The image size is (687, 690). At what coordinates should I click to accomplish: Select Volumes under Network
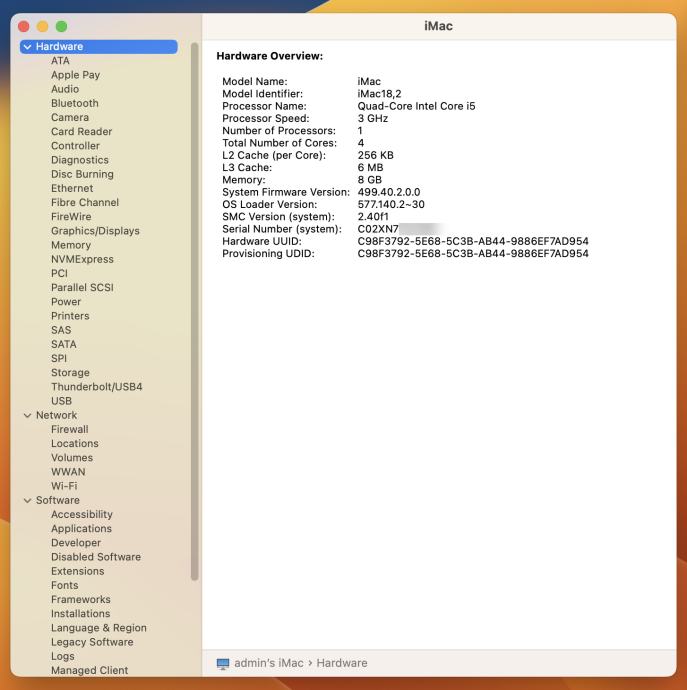72,458
